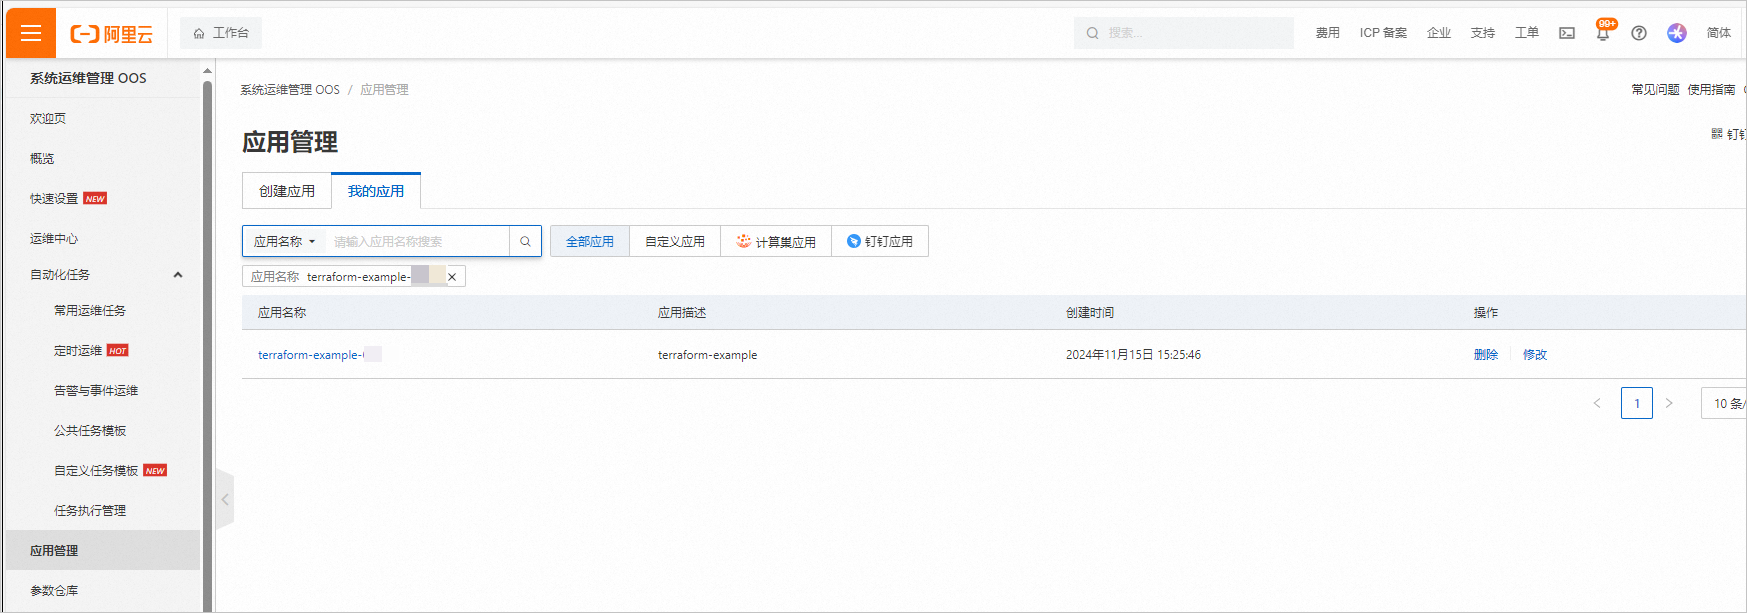This screenshot has width=1747, height=613.
Task: Switch to the 我的应用 tab
Action: point(376,191)
